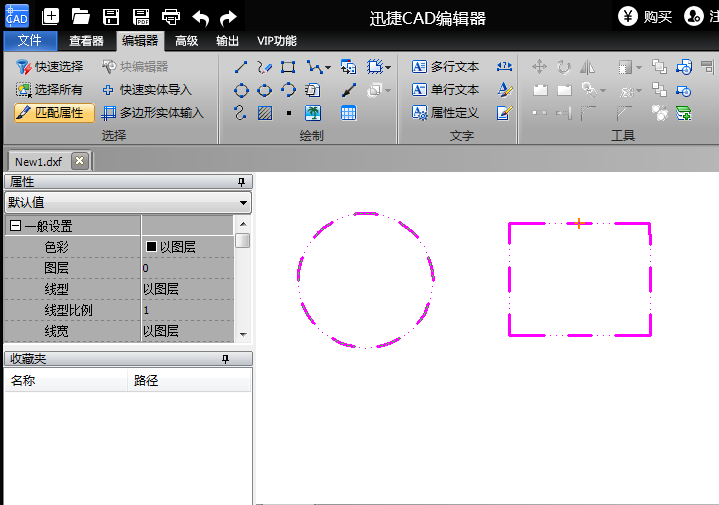Image resolution: width=719 pixels, height=505 pixels.
Task: Click the 线宽 property row label
Action: click(56, 331)
